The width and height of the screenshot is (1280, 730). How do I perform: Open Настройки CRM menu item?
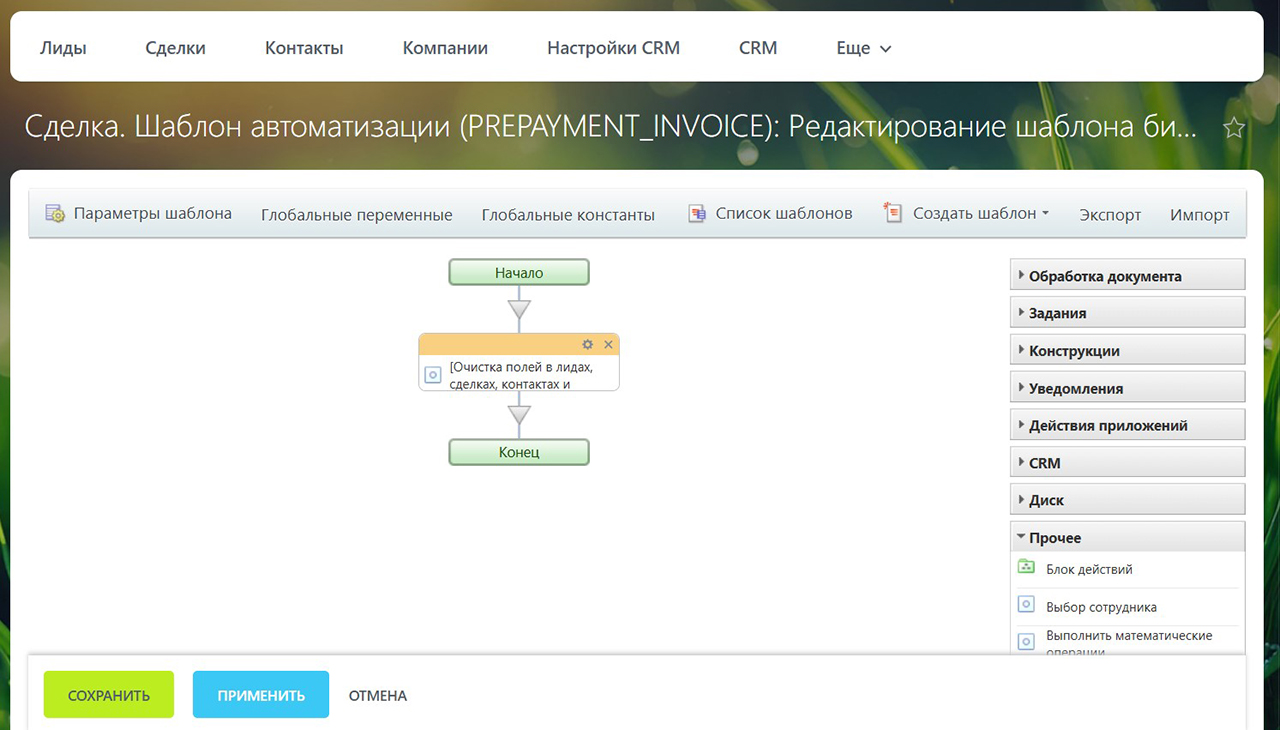613,48
